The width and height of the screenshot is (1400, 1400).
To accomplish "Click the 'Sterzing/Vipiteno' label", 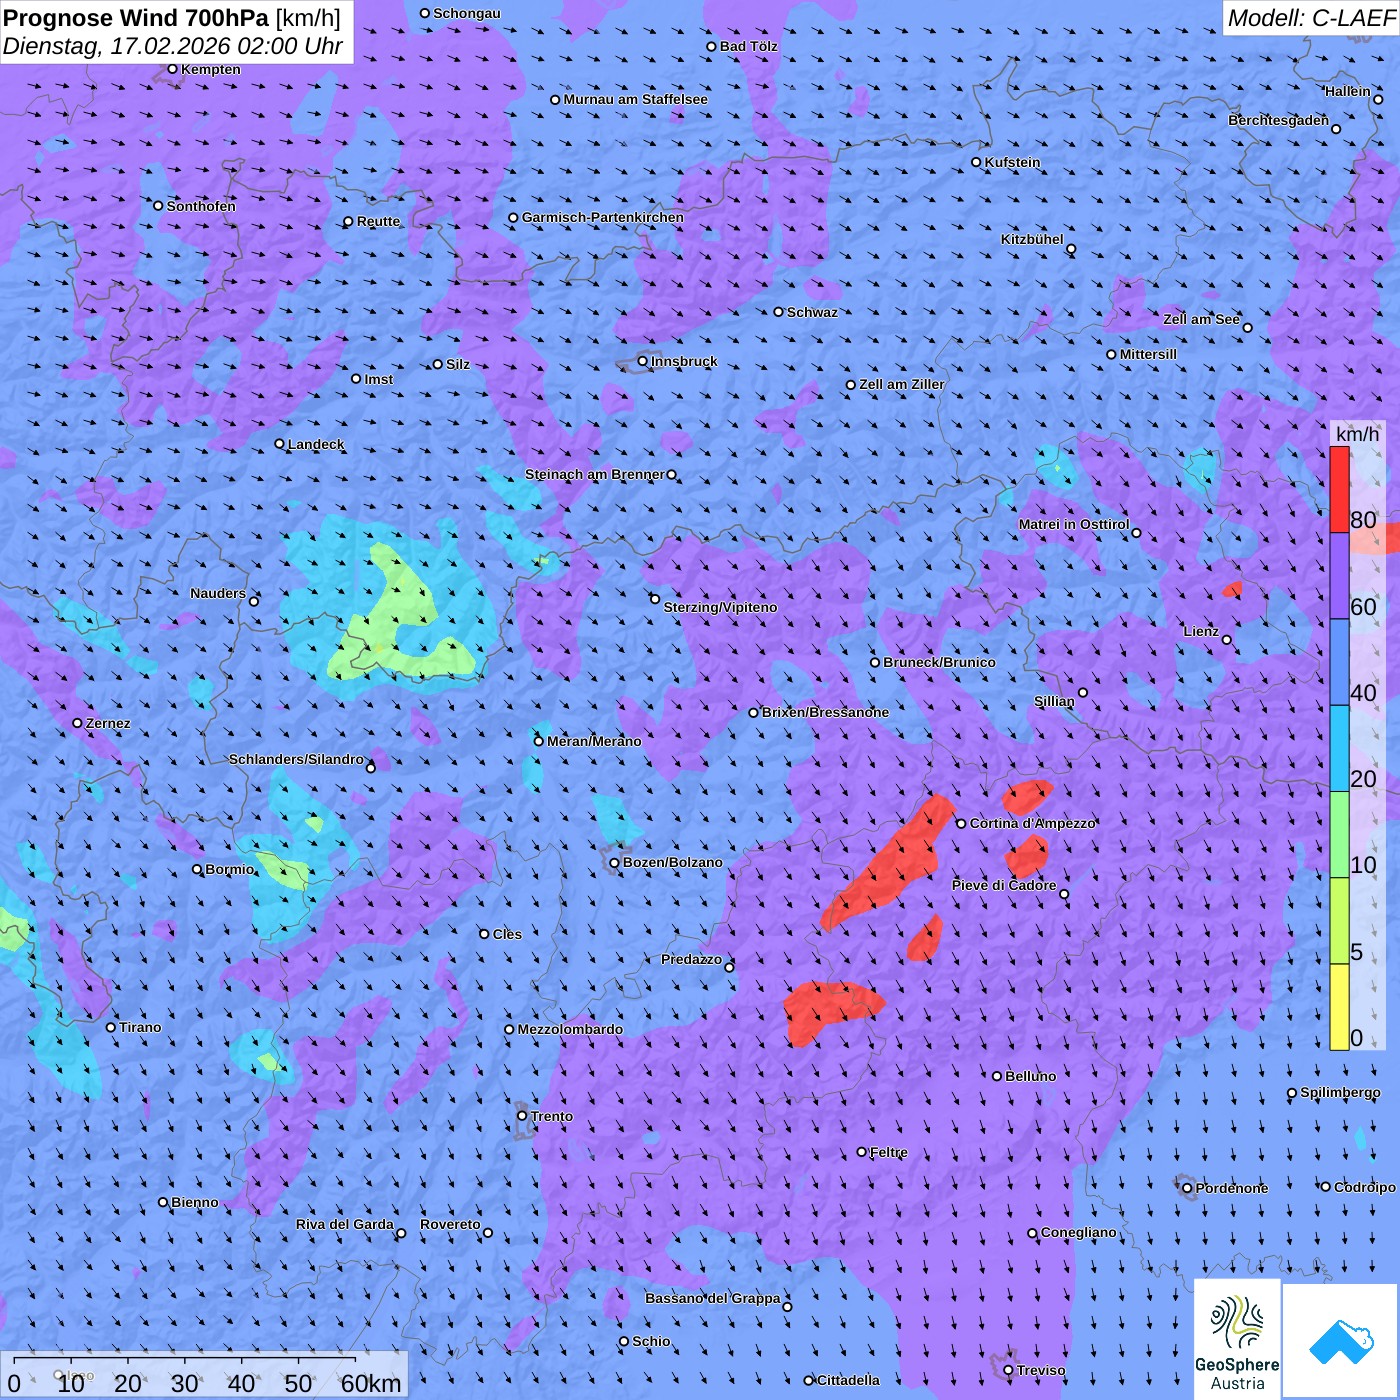I will pyautogui.click(x=720, y=607).
